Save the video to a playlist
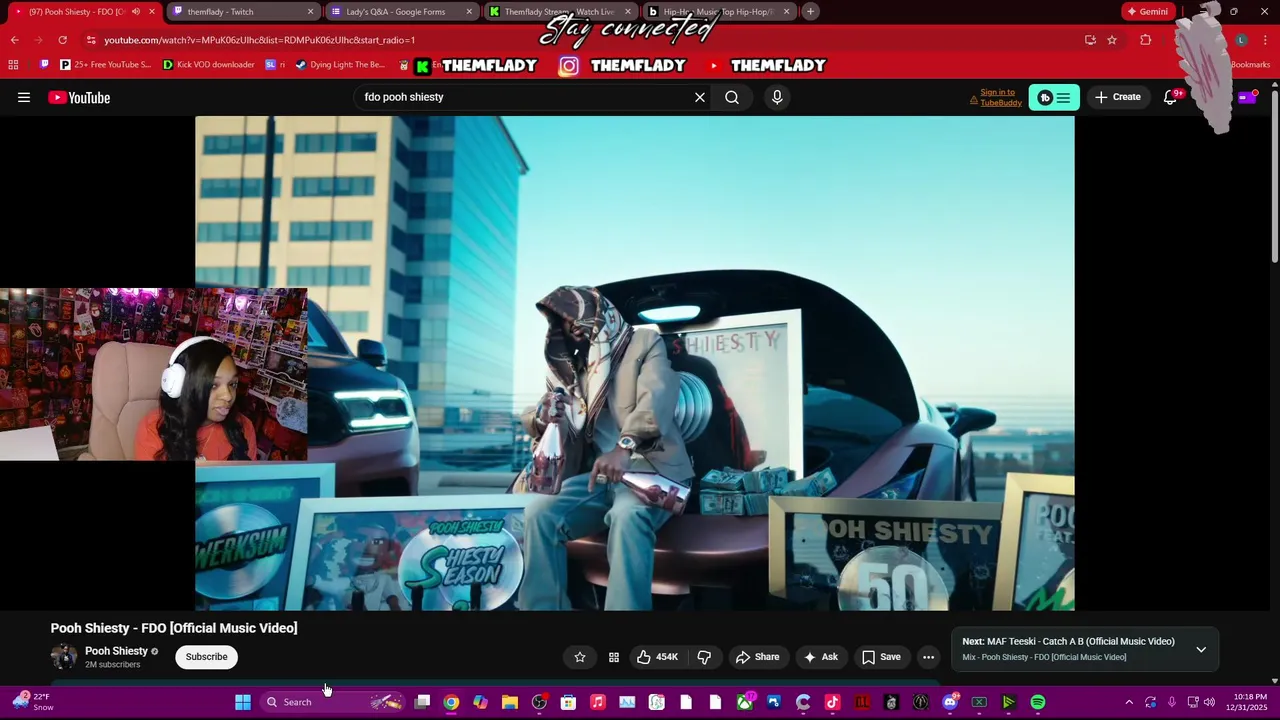This screenshot has height=720, width=1280. click(x=881, y=657)
